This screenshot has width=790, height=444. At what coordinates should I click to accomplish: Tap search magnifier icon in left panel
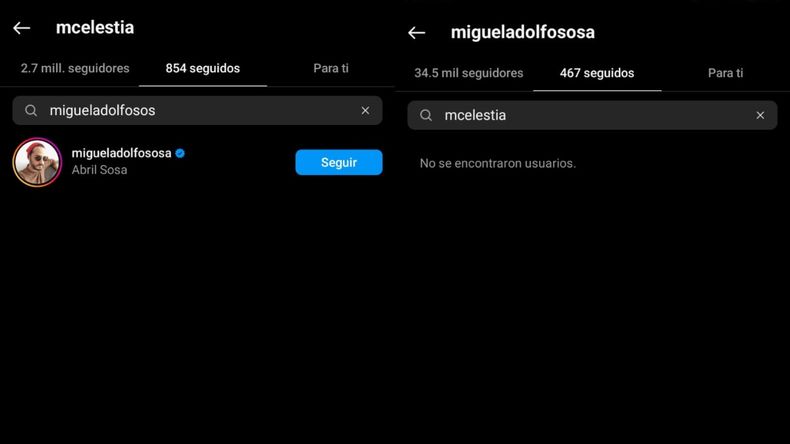31,110
